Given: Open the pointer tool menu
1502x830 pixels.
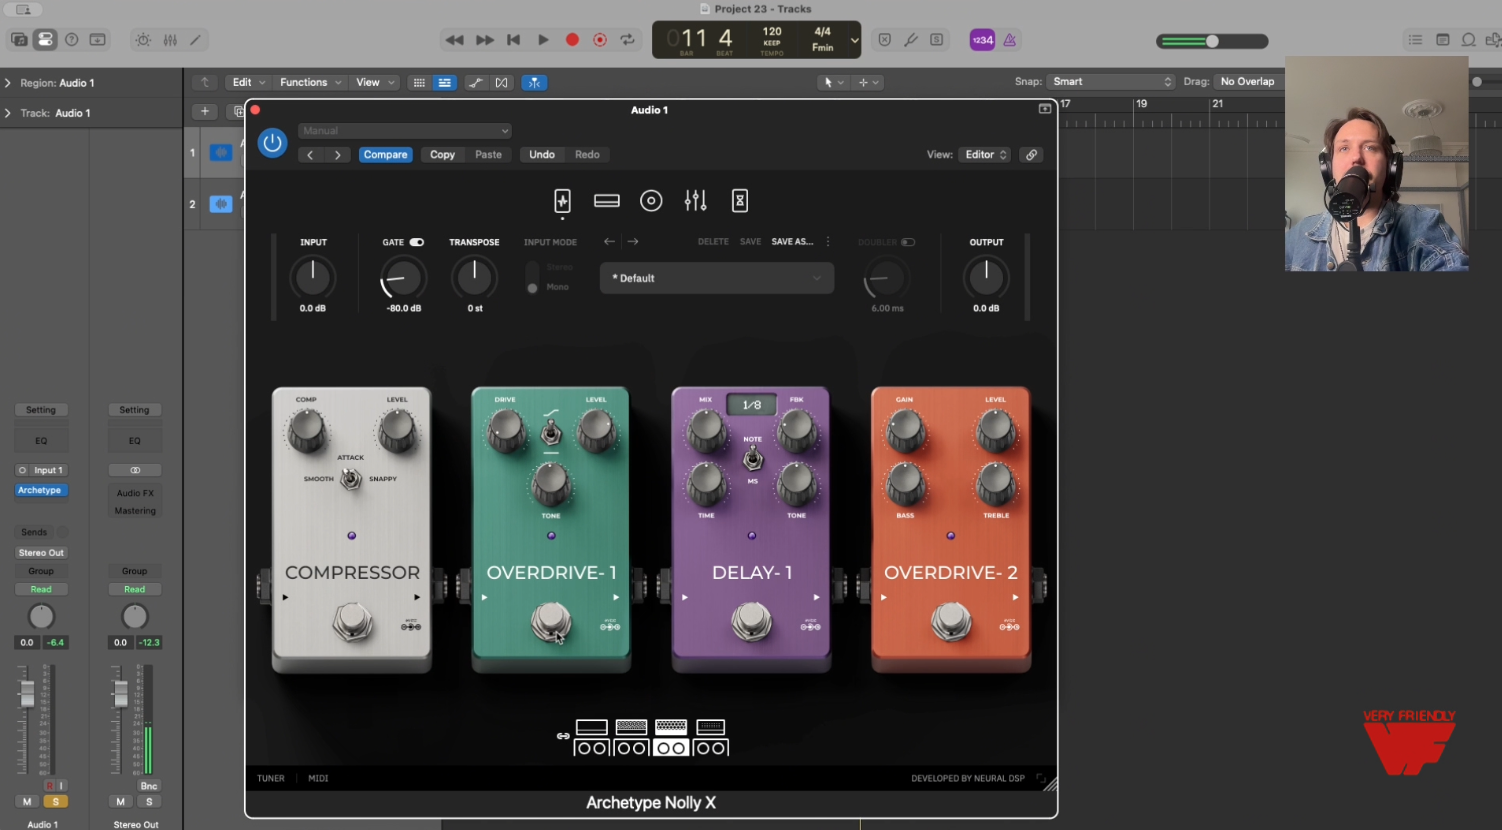Looking at the screenshot, I should click(x=832, y=83).
